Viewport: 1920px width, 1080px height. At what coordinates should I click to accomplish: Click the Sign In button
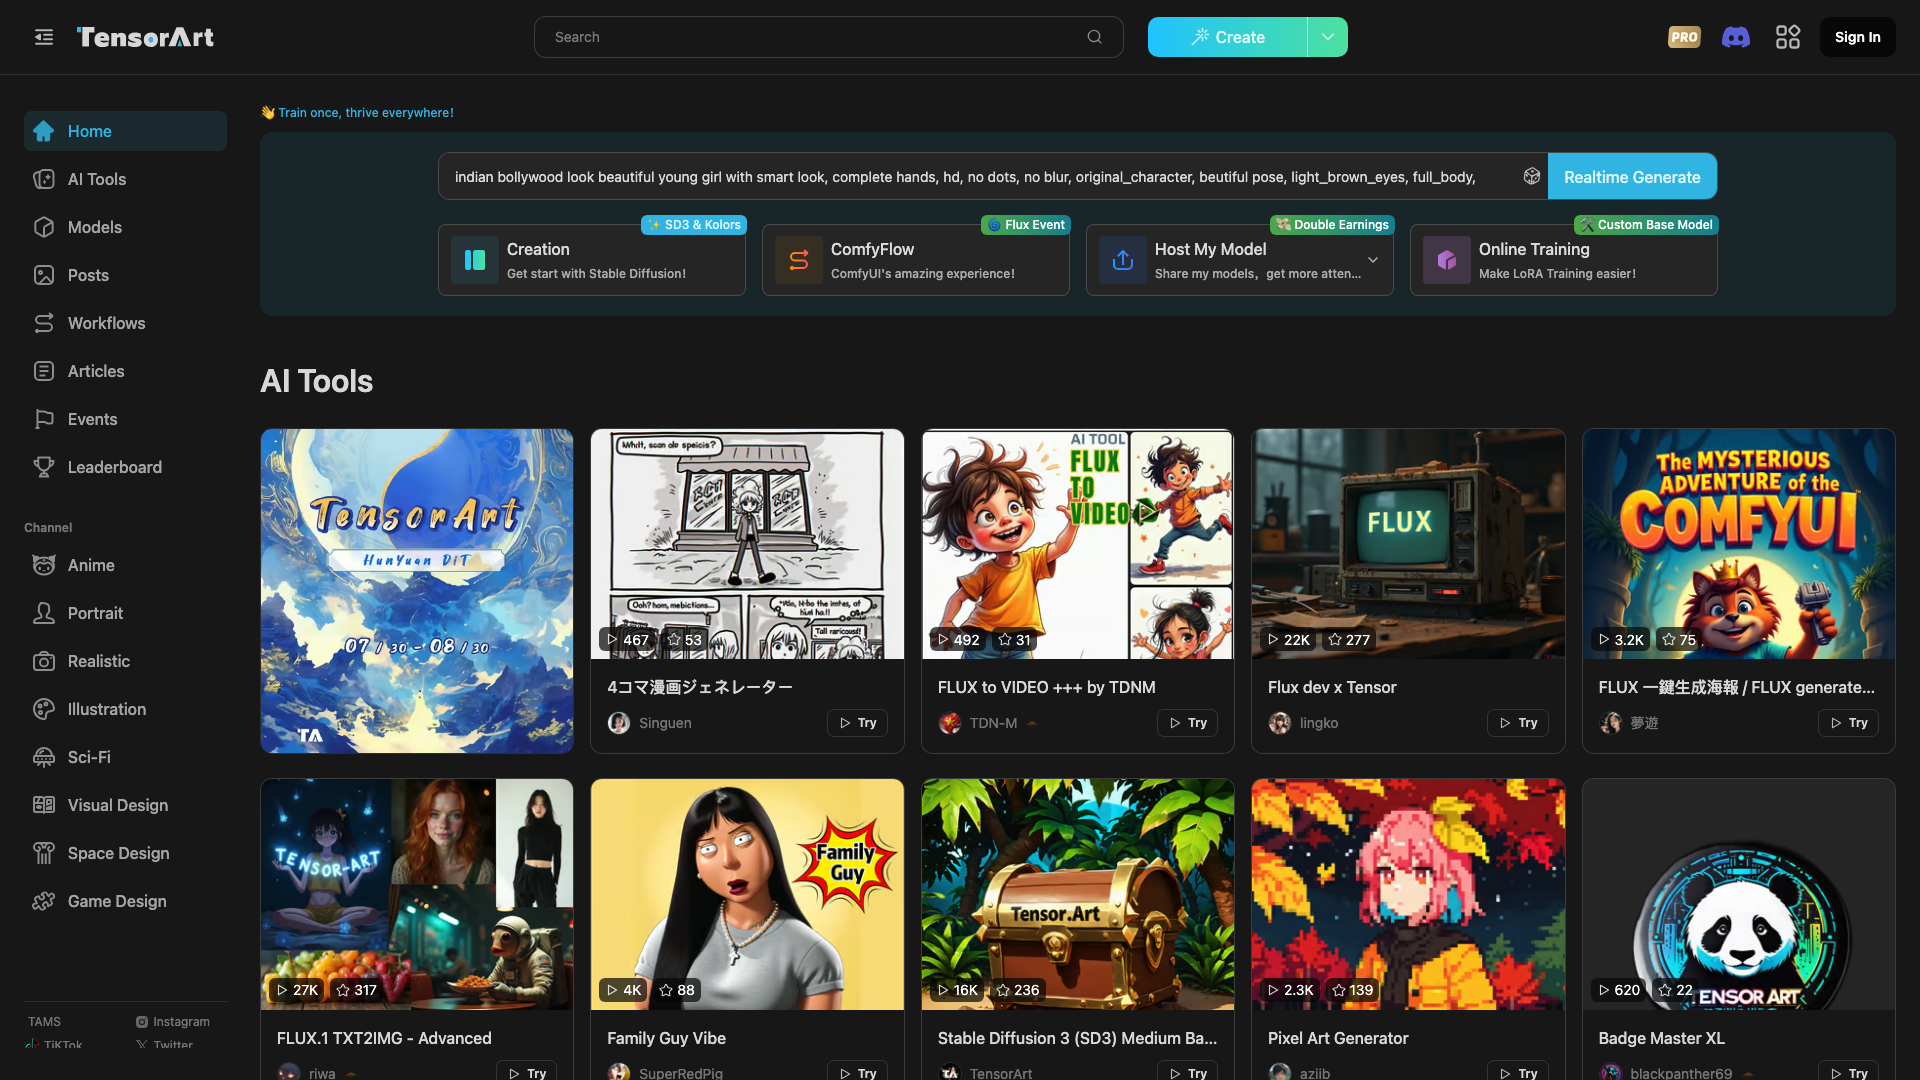tap(1857, 37)
